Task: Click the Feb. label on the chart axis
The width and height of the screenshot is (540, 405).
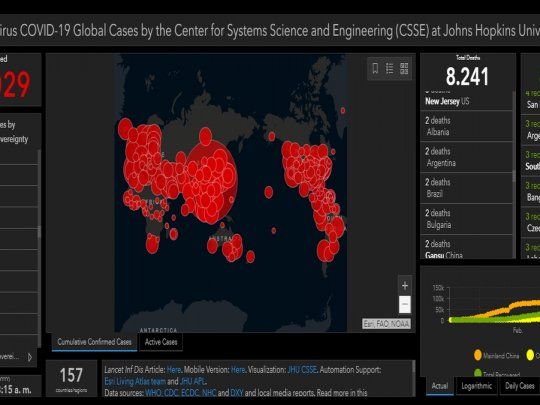Action: (517, 331)
